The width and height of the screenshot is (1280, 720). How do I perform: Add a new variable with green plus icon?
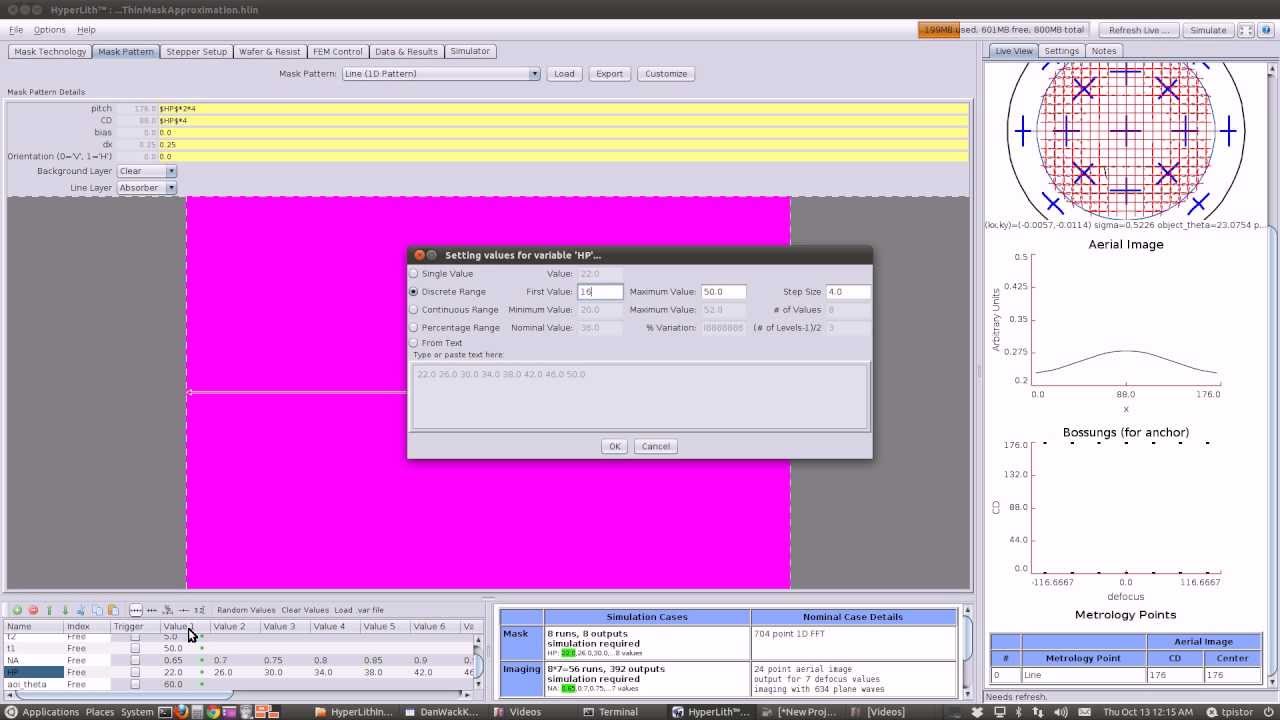pos(17,610)
